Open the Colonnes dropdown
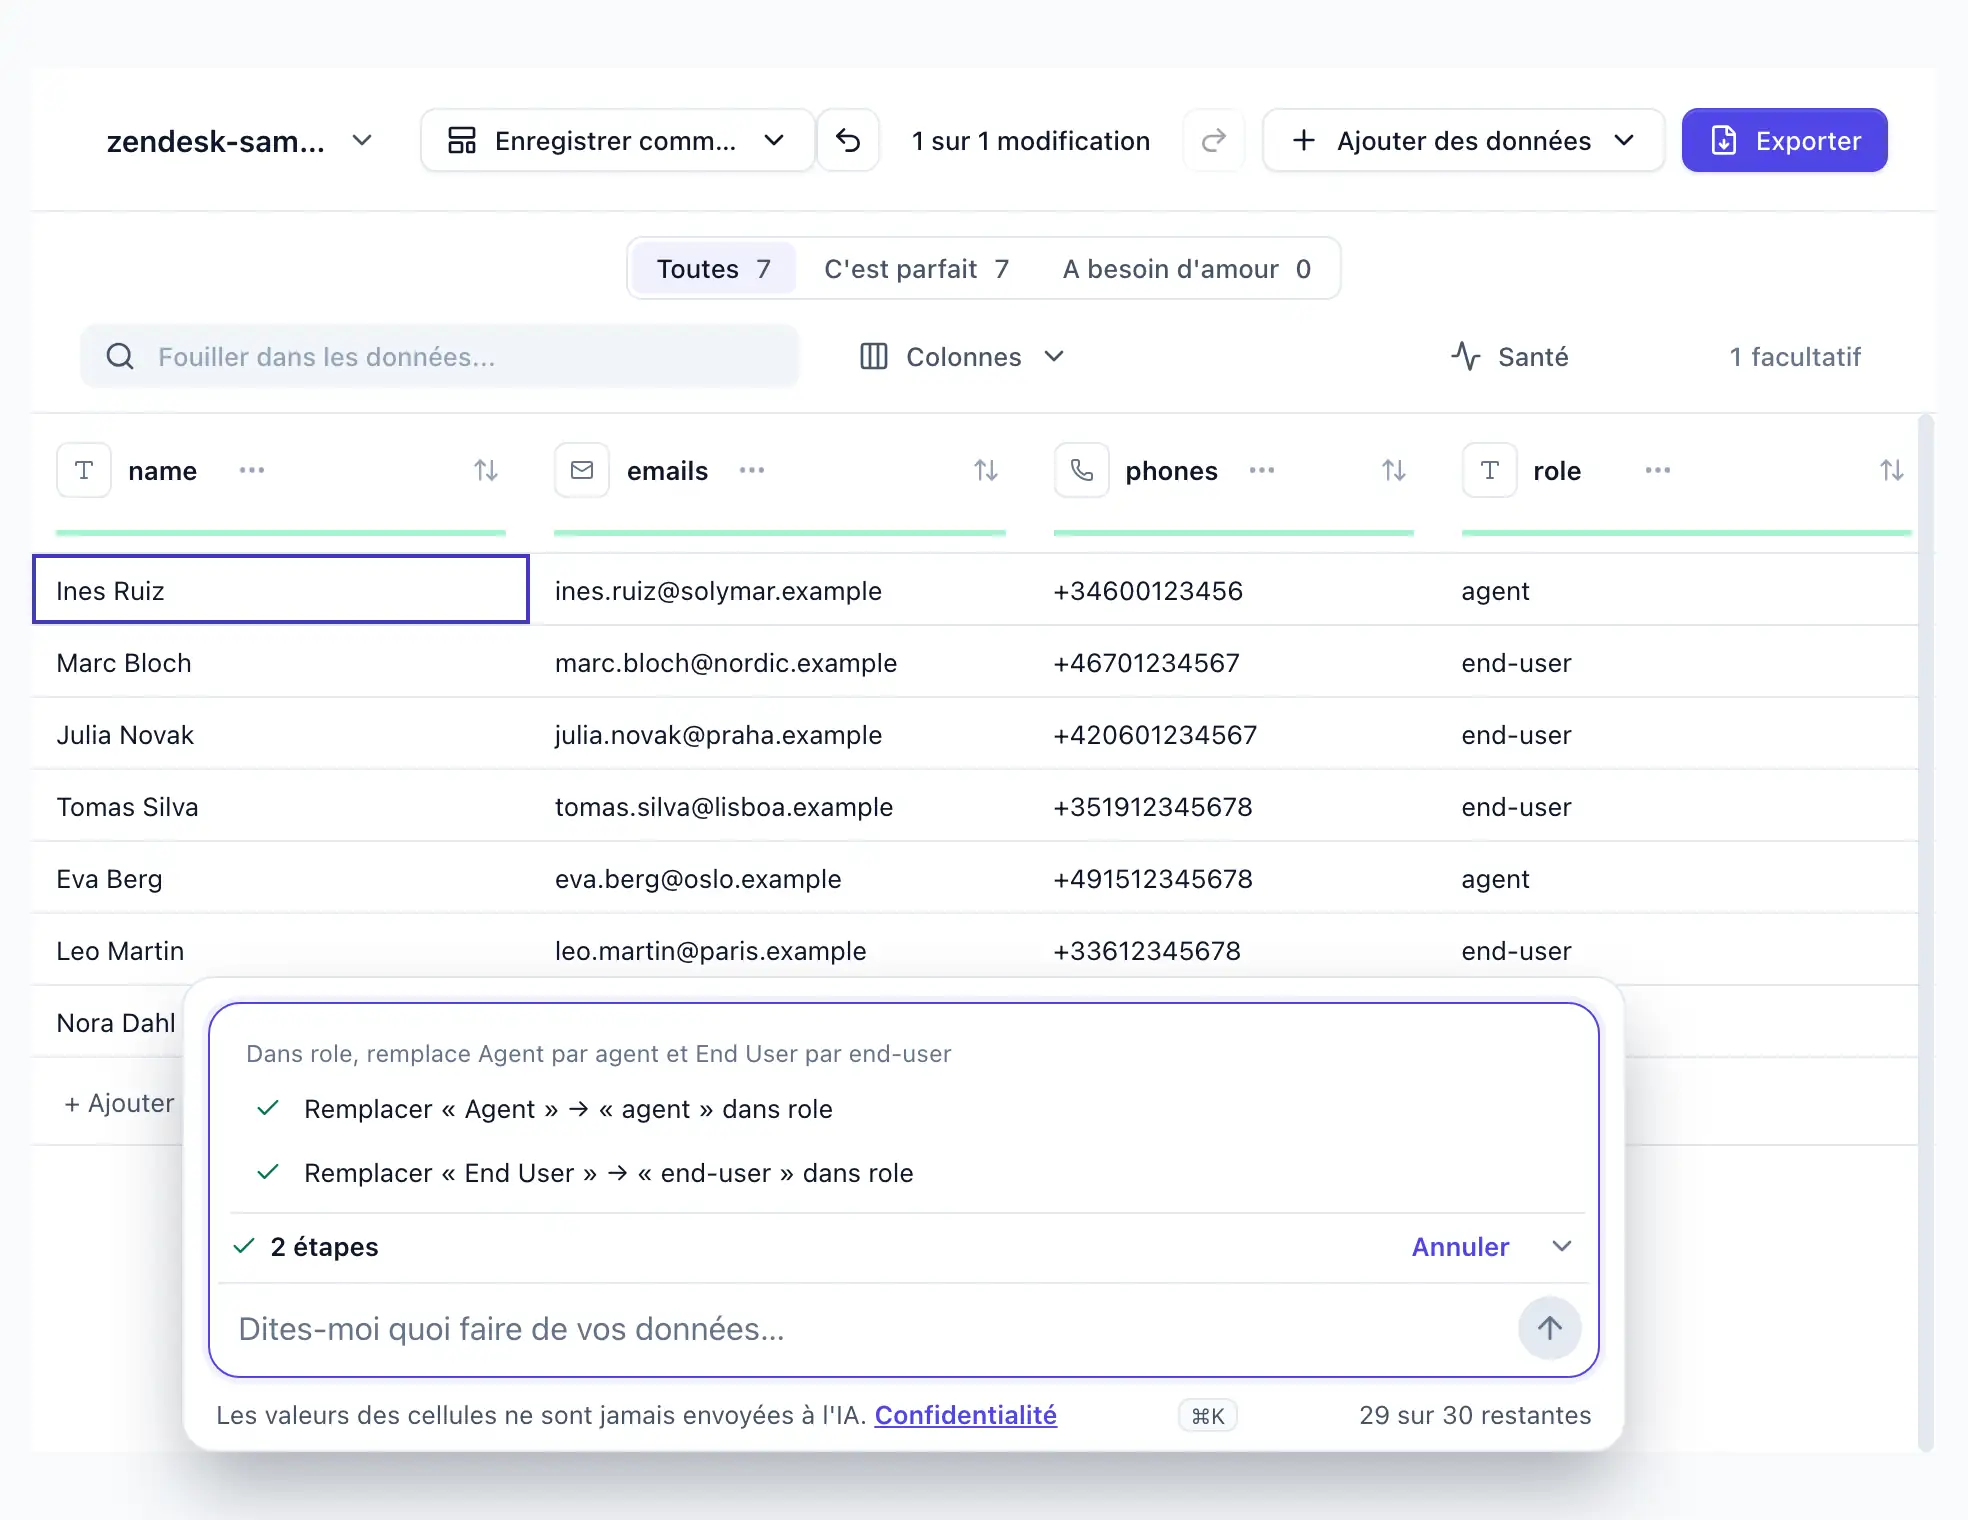Screen dimensions: 1968x1520 962,357
